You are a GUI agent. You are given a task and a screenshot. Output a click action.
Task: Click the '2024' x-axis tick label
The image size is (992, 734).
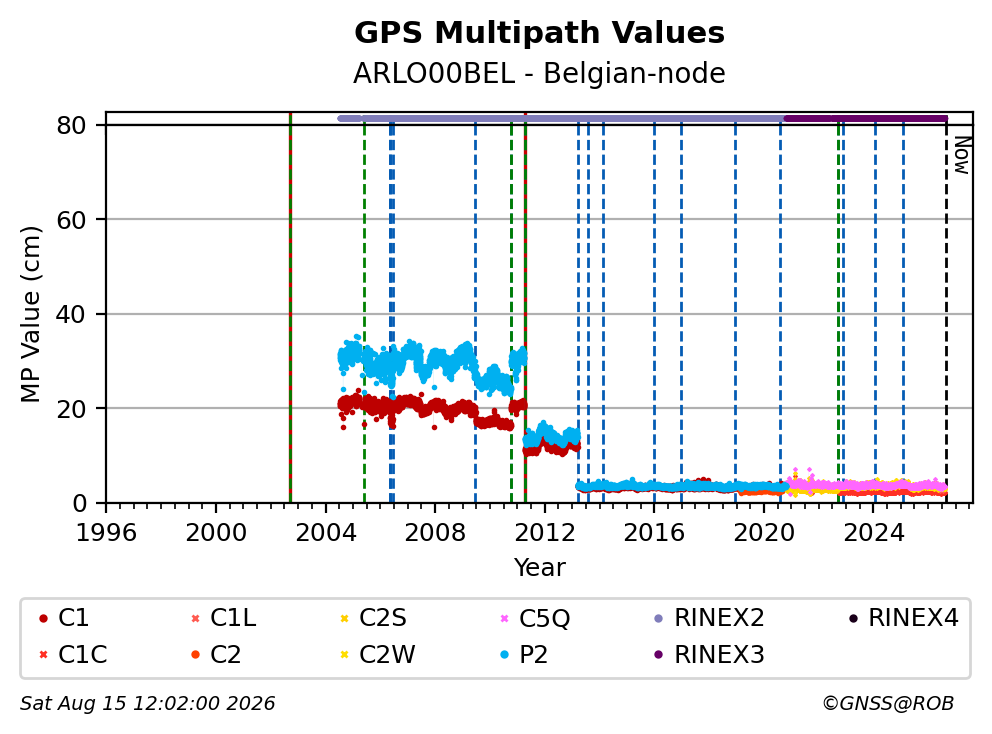click(x=874, y=533)
